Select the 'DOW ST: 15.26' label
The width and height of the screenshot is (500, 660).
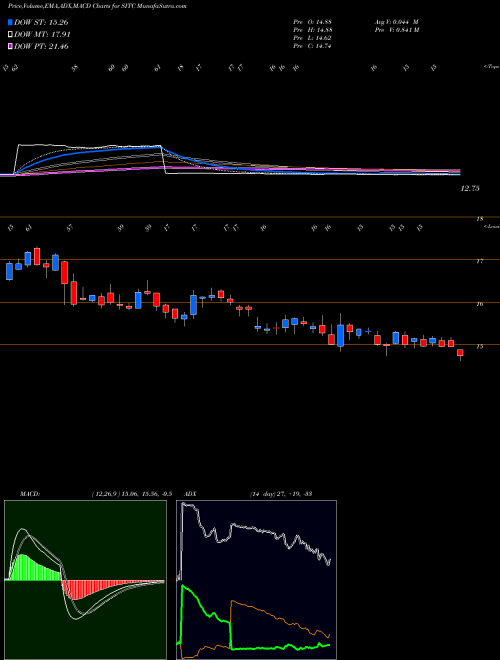click(41, 22)
